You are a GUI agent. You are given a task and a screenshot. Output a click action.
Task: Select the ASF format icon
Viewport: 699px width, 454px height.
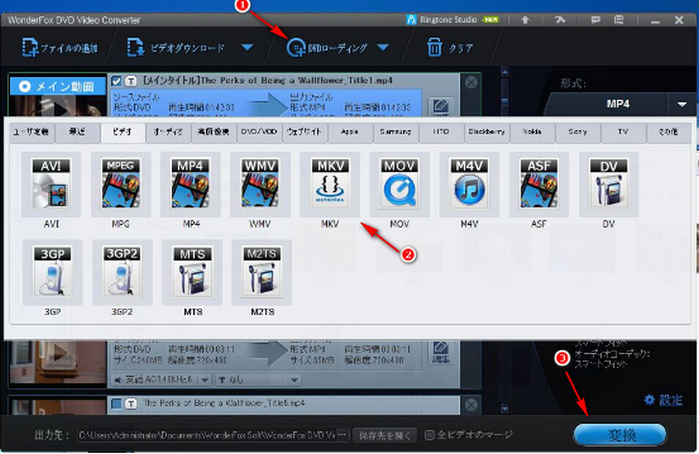click(539, 184)
